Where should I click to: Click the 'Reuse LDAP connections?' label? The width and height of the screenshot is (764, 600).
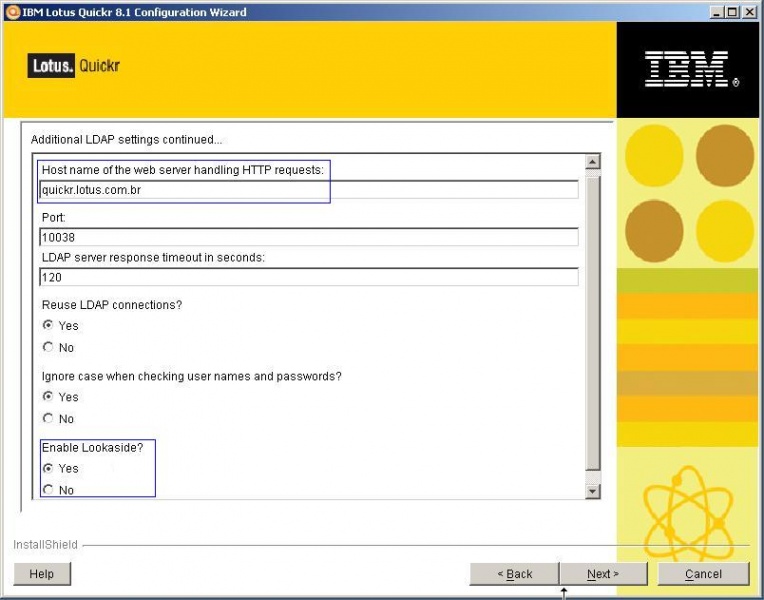[112, 305]
